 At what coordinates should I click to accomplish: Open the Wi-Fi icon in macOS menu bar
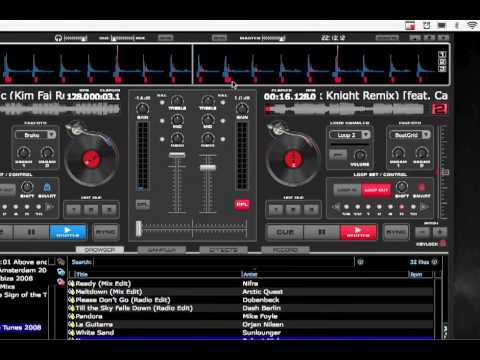pos(472,25)
